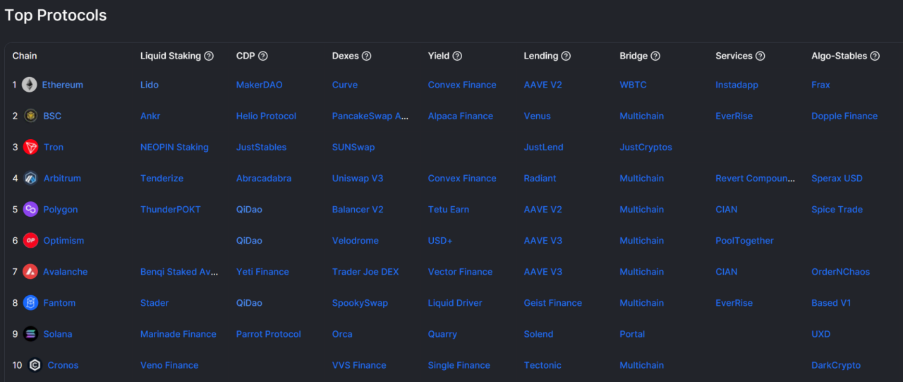Open the DarkCrypto algo-stables link
This screenshot has height=382, width=903.
[x=836, y=365]
